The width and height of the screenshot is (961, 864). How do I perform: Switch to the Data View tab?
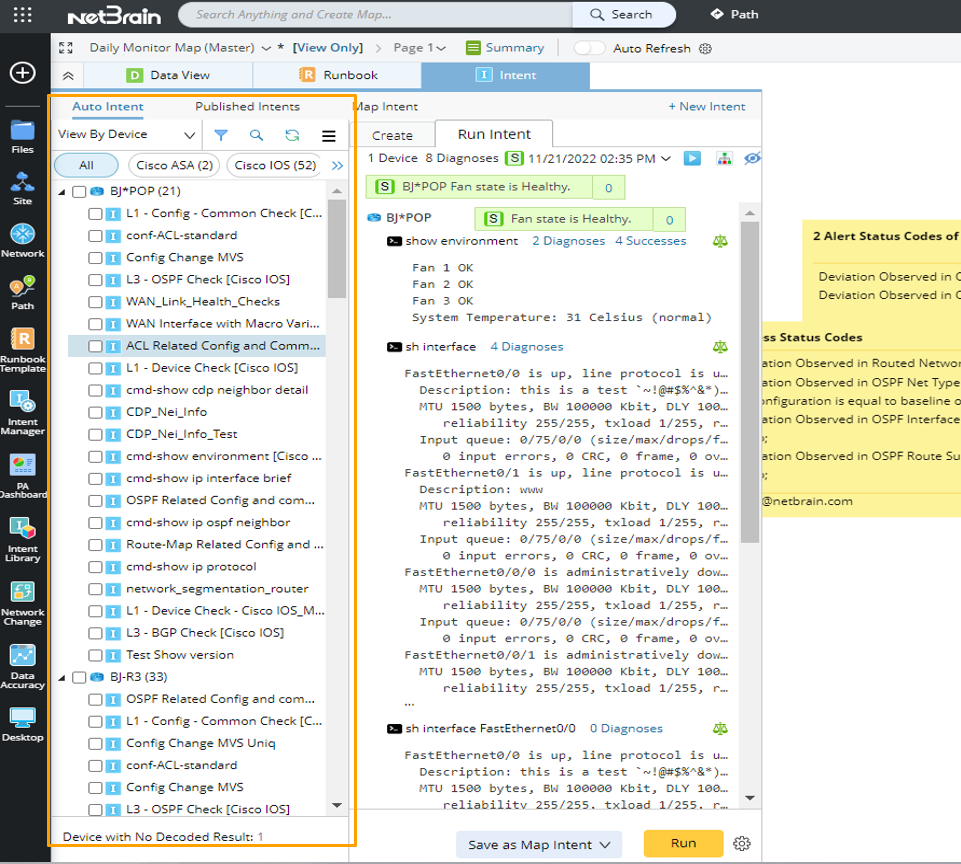tap(168, 75)
